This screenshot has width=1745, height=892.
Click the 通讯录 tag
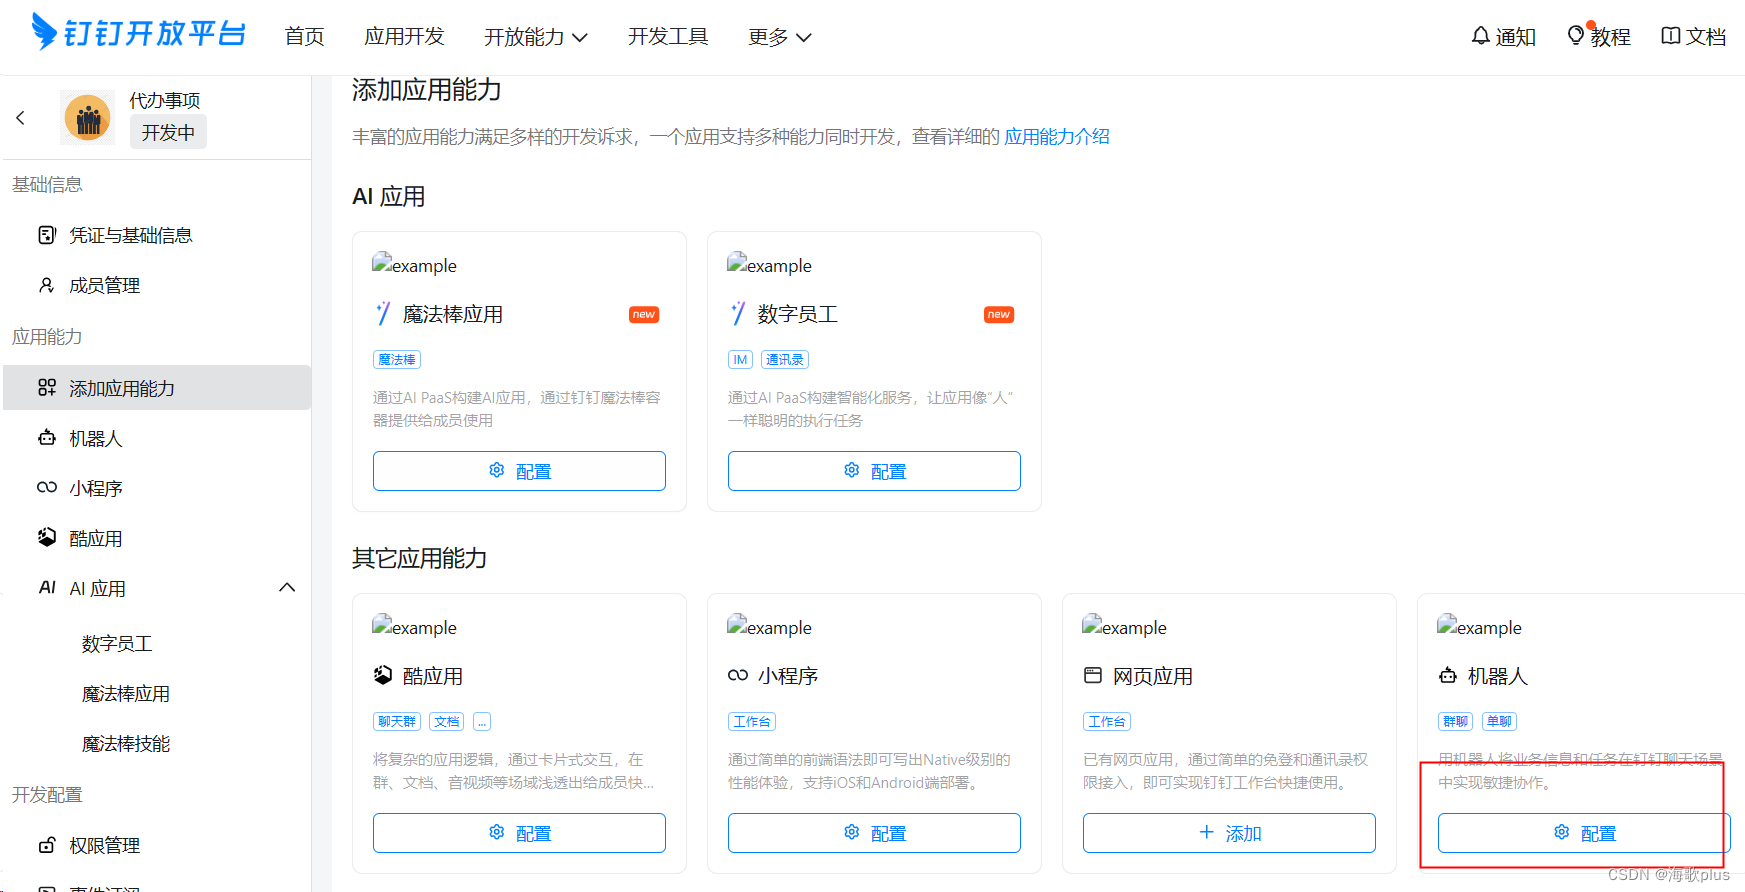[785, 360]
